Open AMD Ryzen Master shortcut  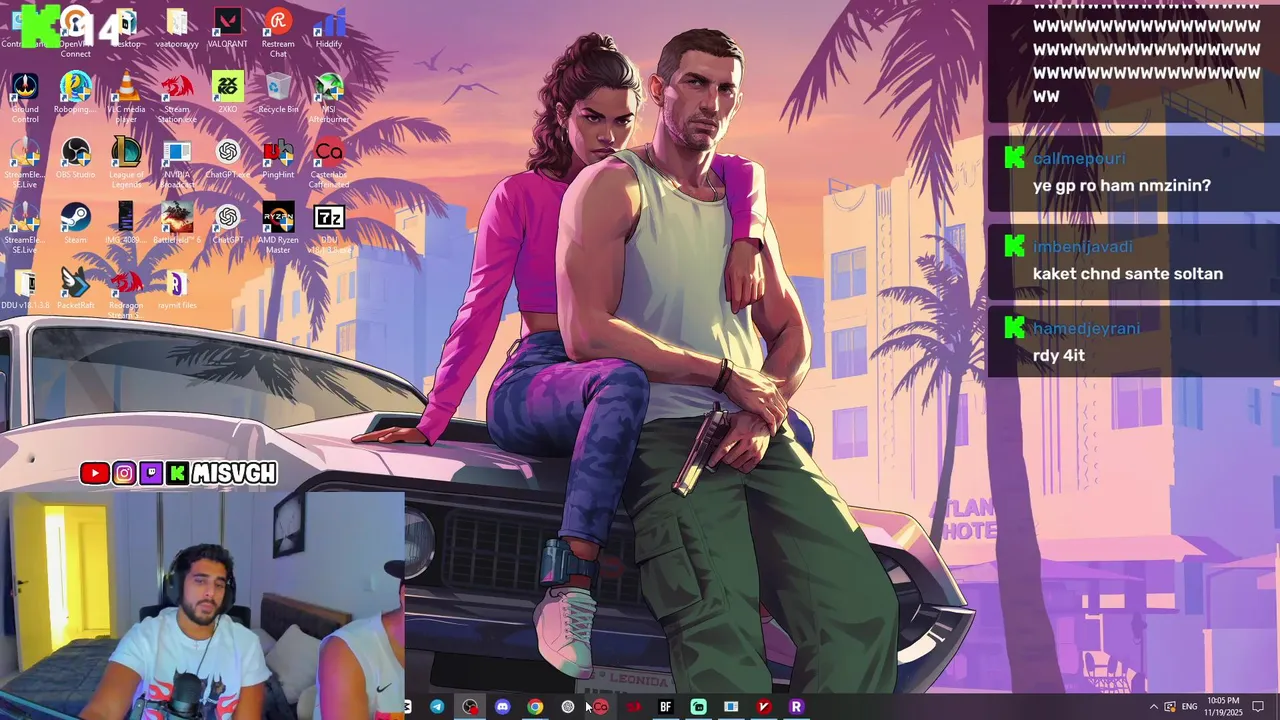click(x=278, y=228)
